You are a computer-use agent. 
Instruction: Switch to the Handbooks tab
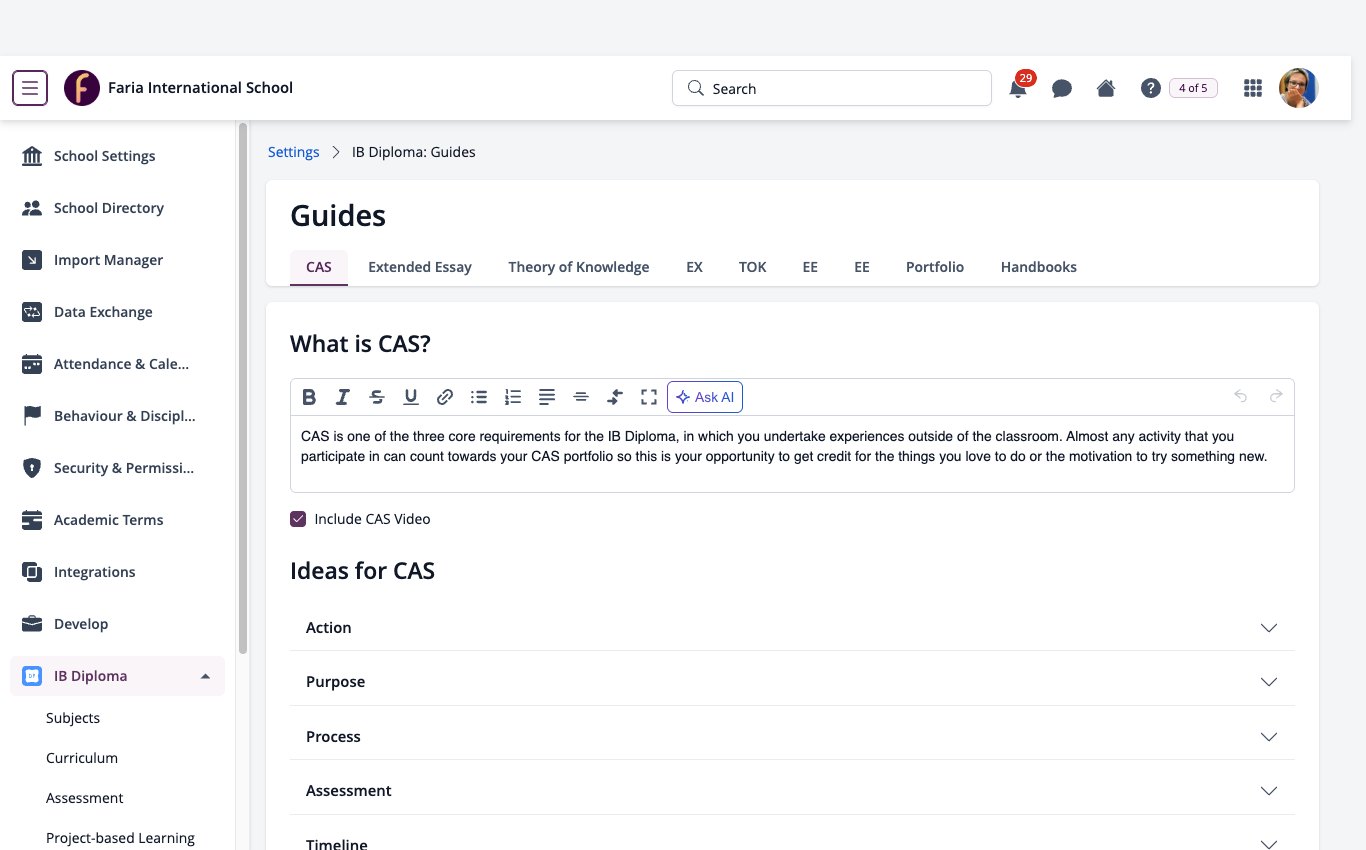[1039, 267]
